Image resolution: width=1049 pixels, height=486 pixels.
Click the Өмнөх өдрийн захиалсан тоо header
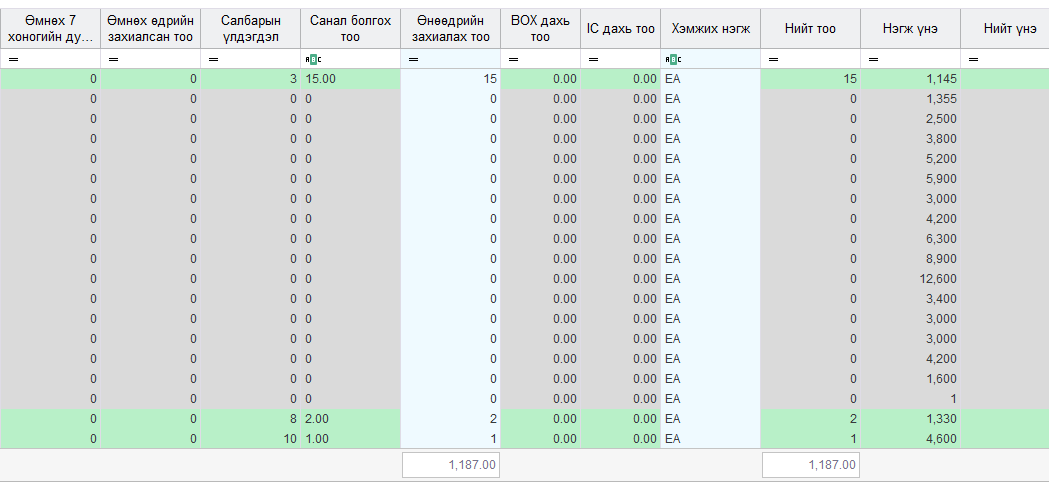pos(151,29)
